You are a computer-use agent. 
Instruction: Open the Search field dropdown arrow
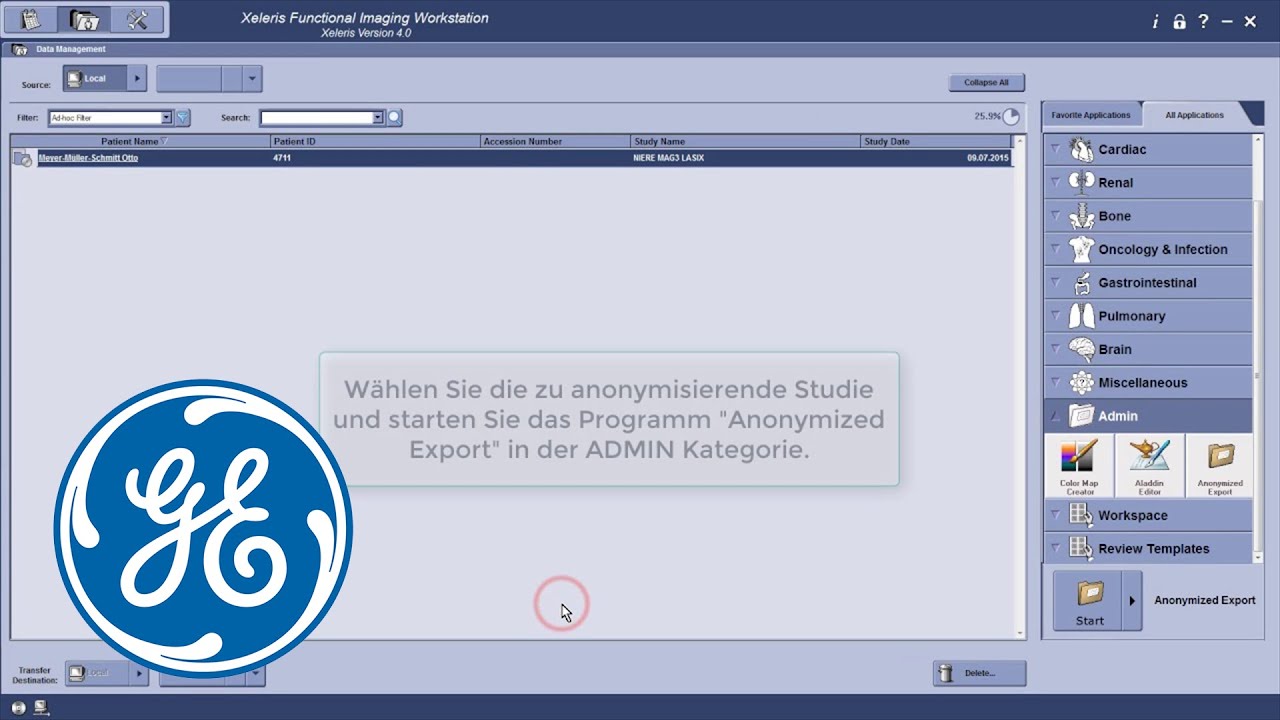[377, 118]
